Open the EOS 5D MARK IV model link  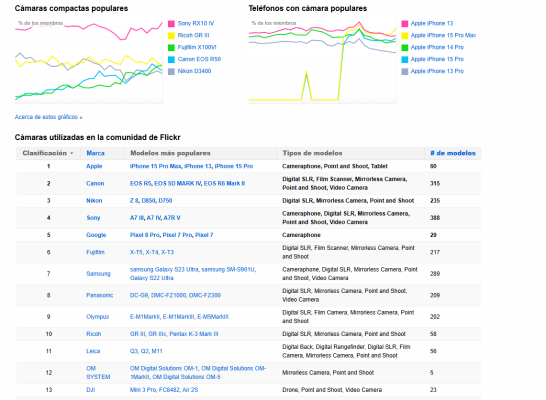coord(177,183)
